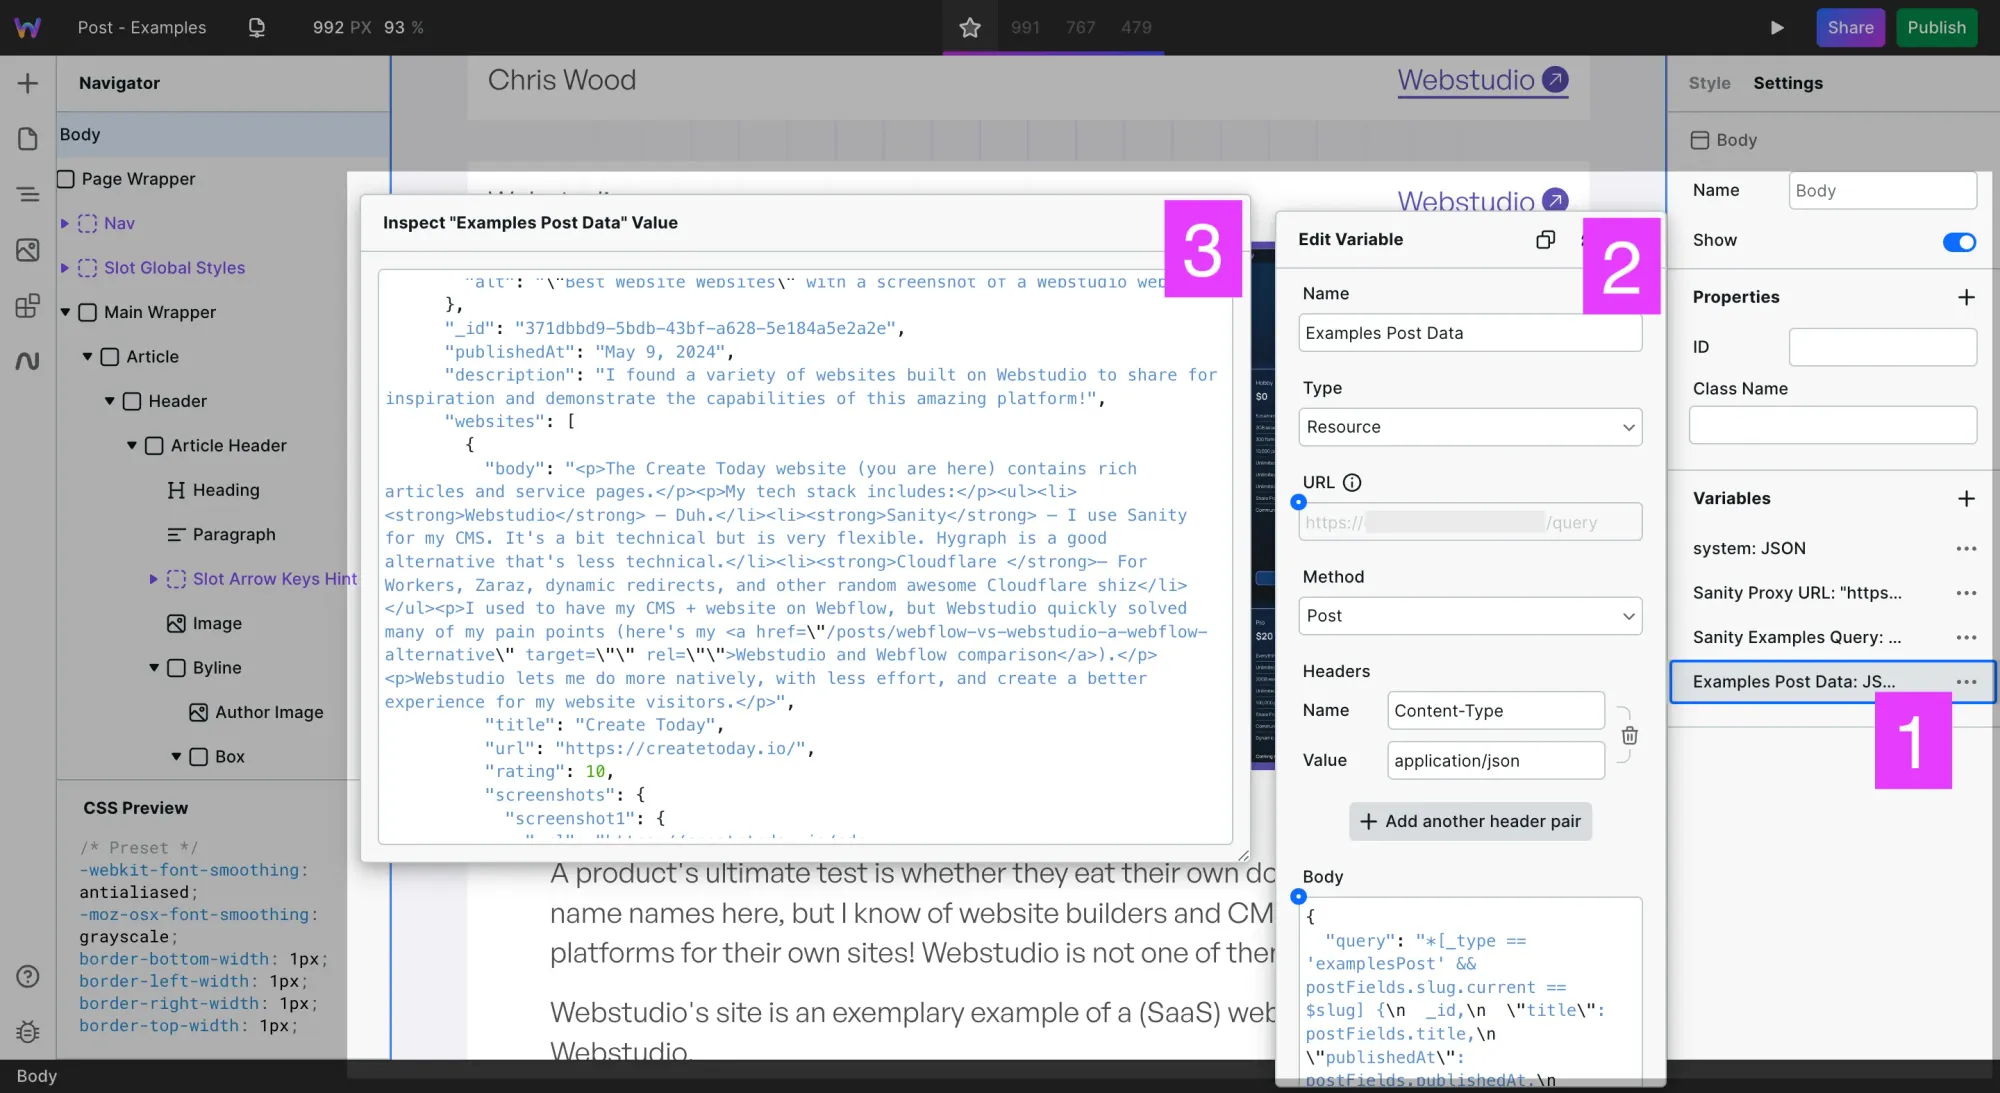Copy the variable via the copy icon
This screenshot has height=1093, width=2000.
(1545, 239)
